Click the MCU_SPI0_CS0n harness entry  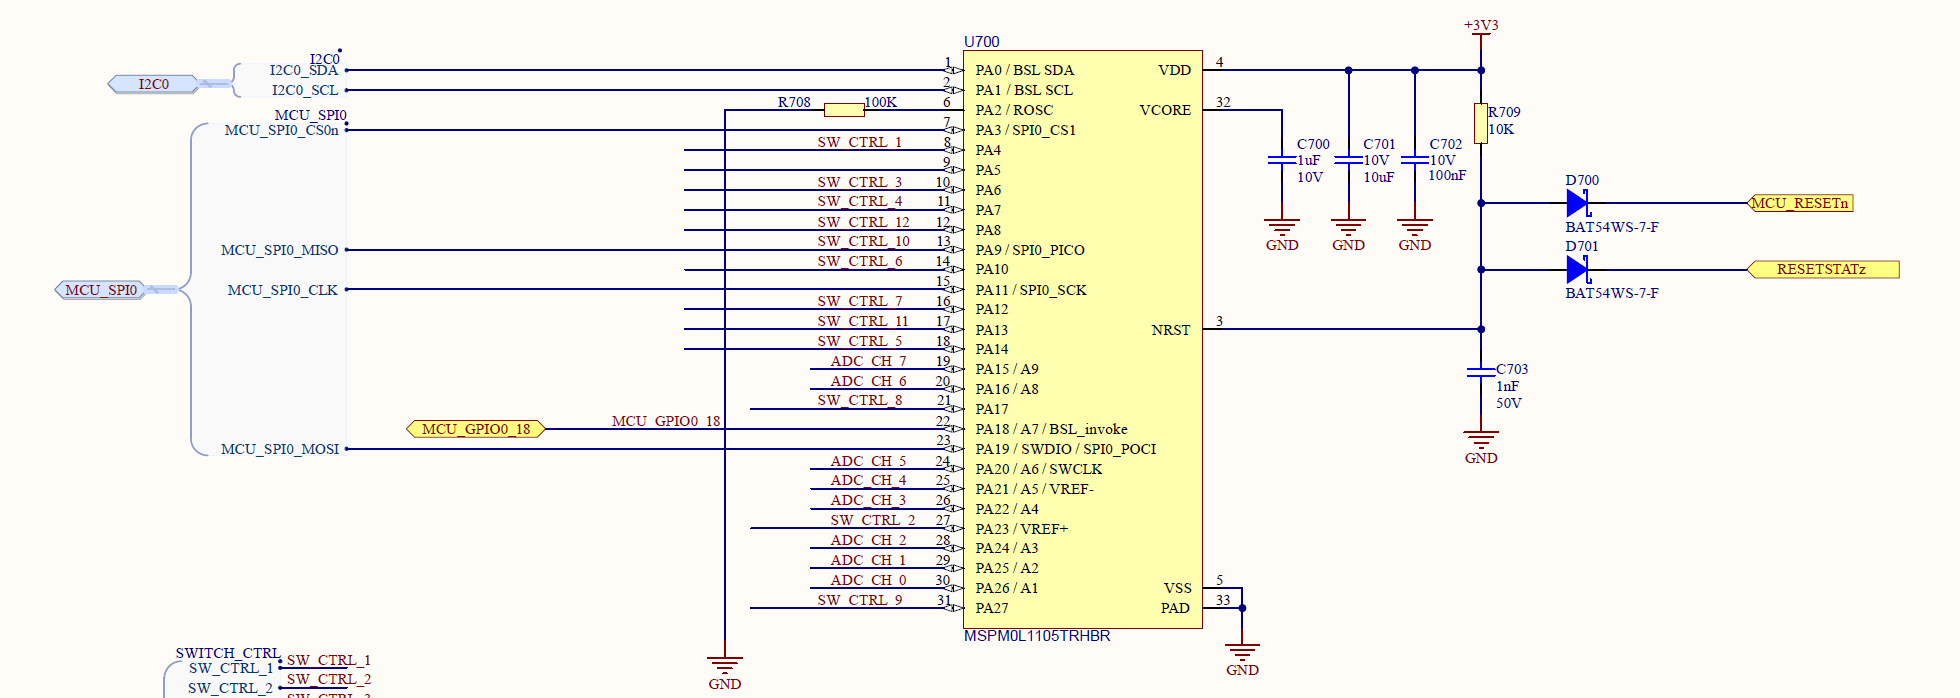pos(282,130)
